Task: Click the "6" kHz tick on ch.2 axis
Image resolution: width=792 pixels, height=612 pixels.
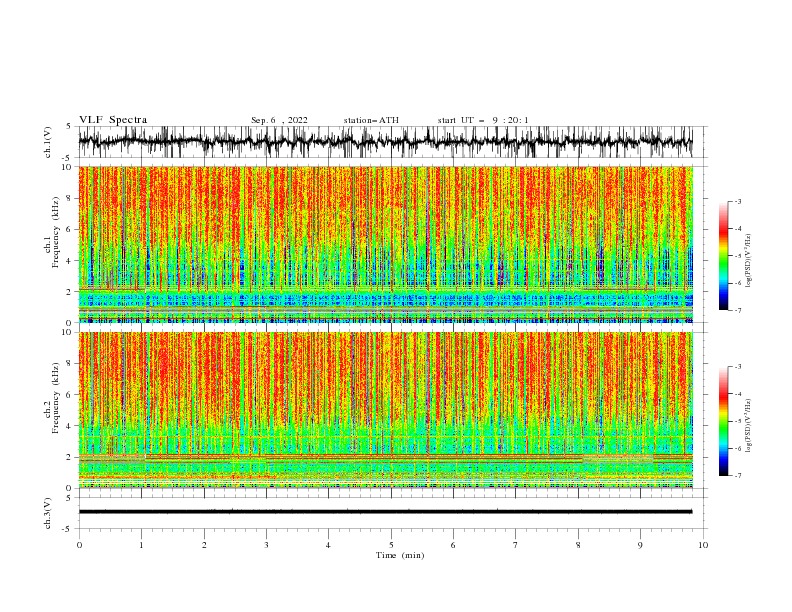Action: click(x=69, y=394)
